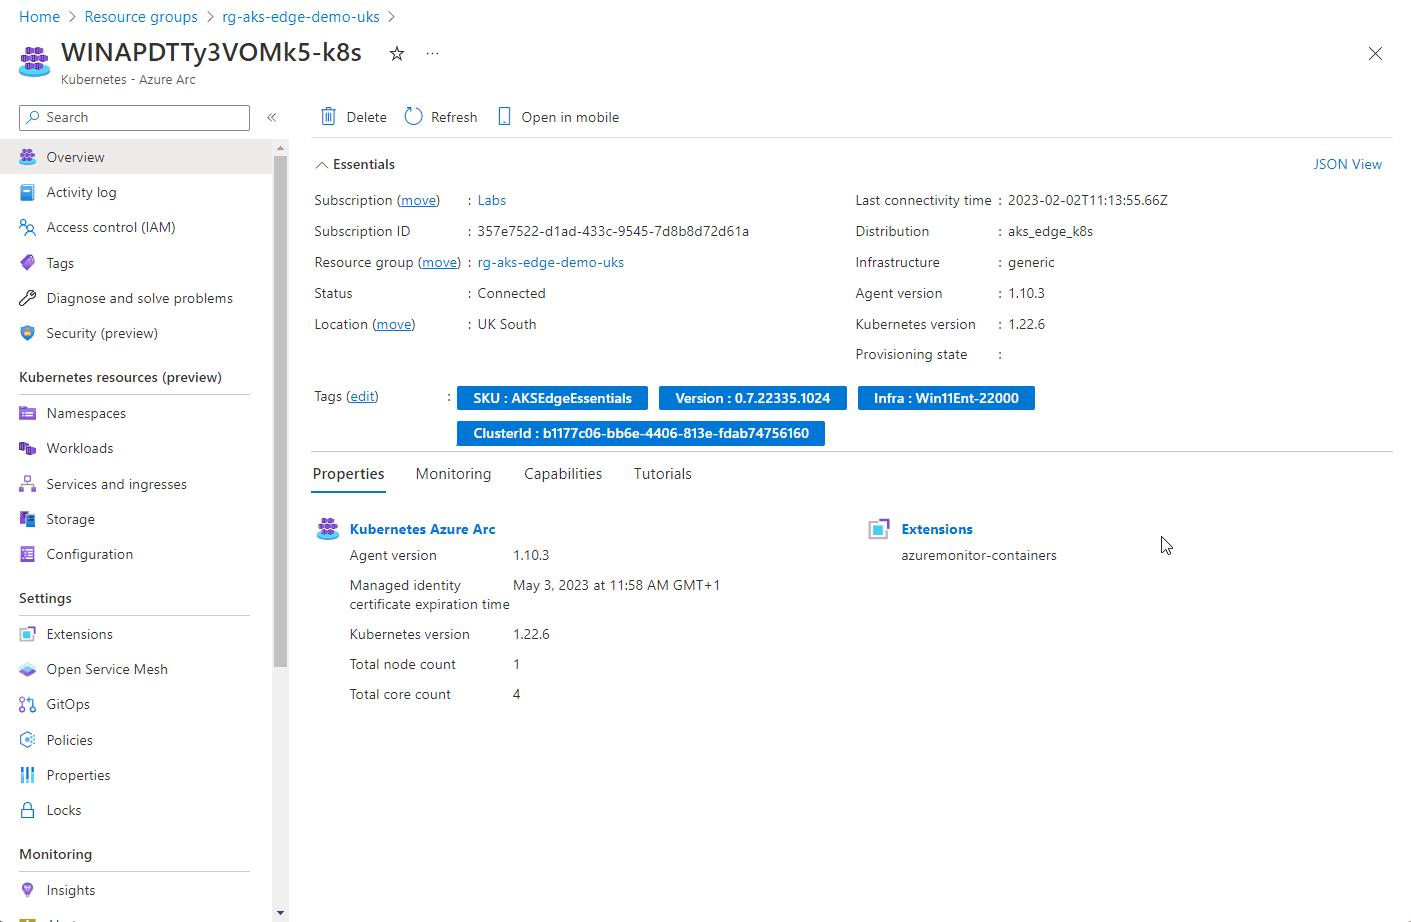Screen dimensions: 1411x922
Task: Click the Delete trash can icon
Action: coord(328,116)
